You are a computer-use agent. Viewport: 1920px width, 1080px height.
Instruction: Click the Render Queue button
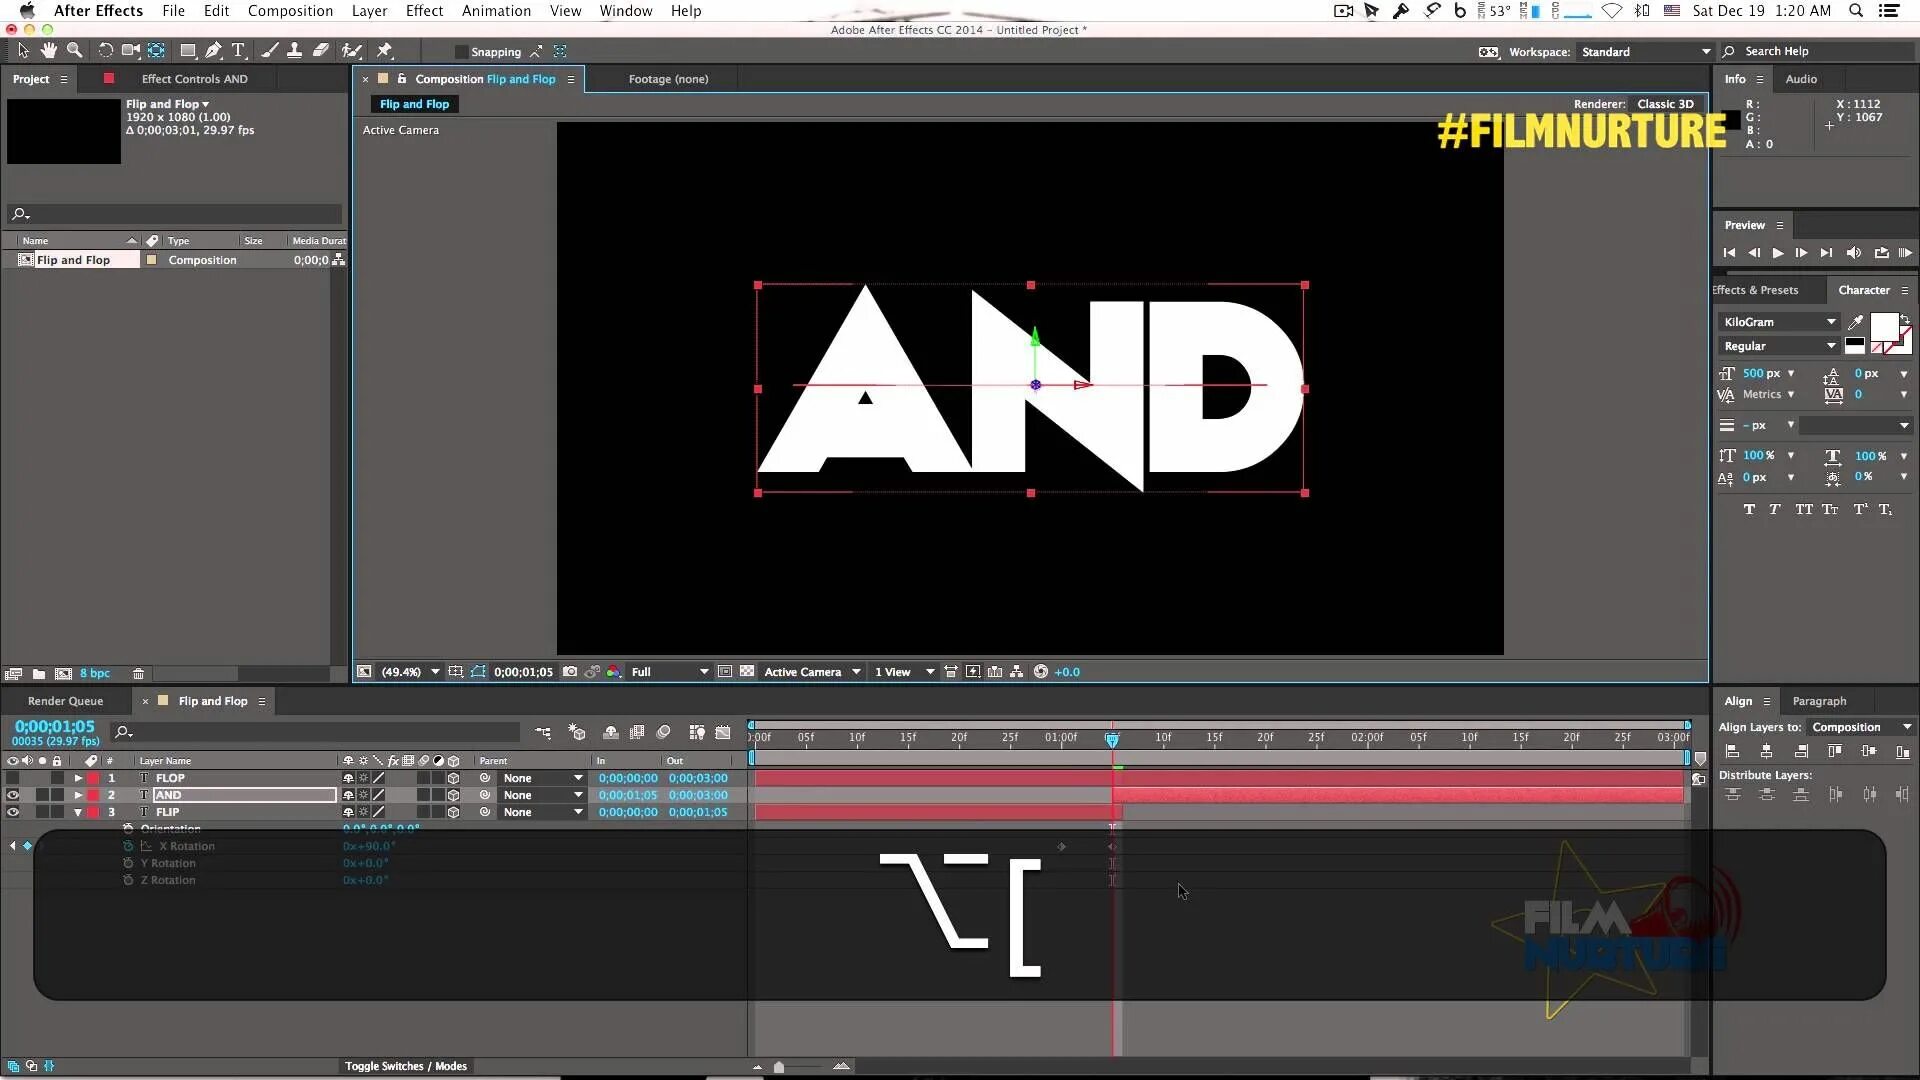pos(65,700)
